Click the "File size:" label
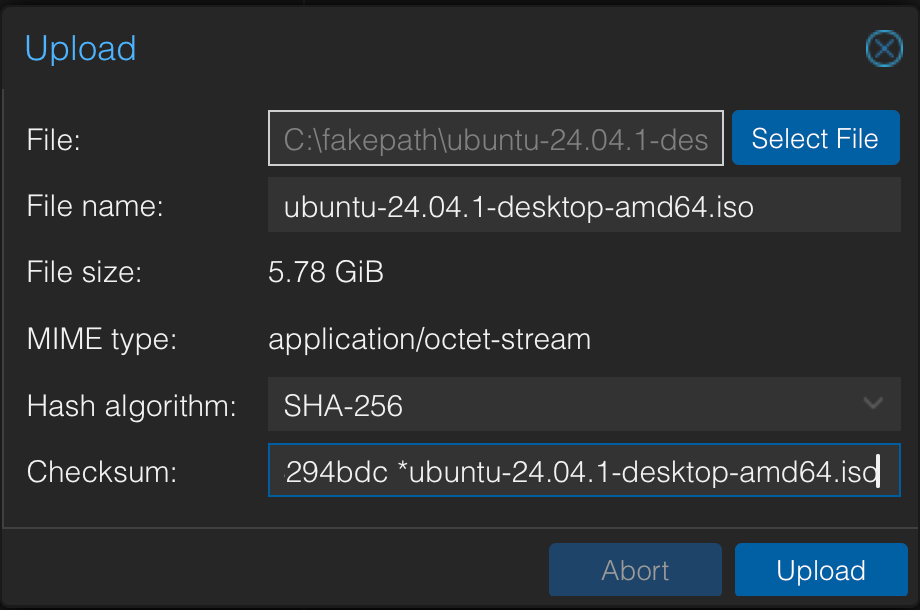The image size is (920, 610). [85, 272]
